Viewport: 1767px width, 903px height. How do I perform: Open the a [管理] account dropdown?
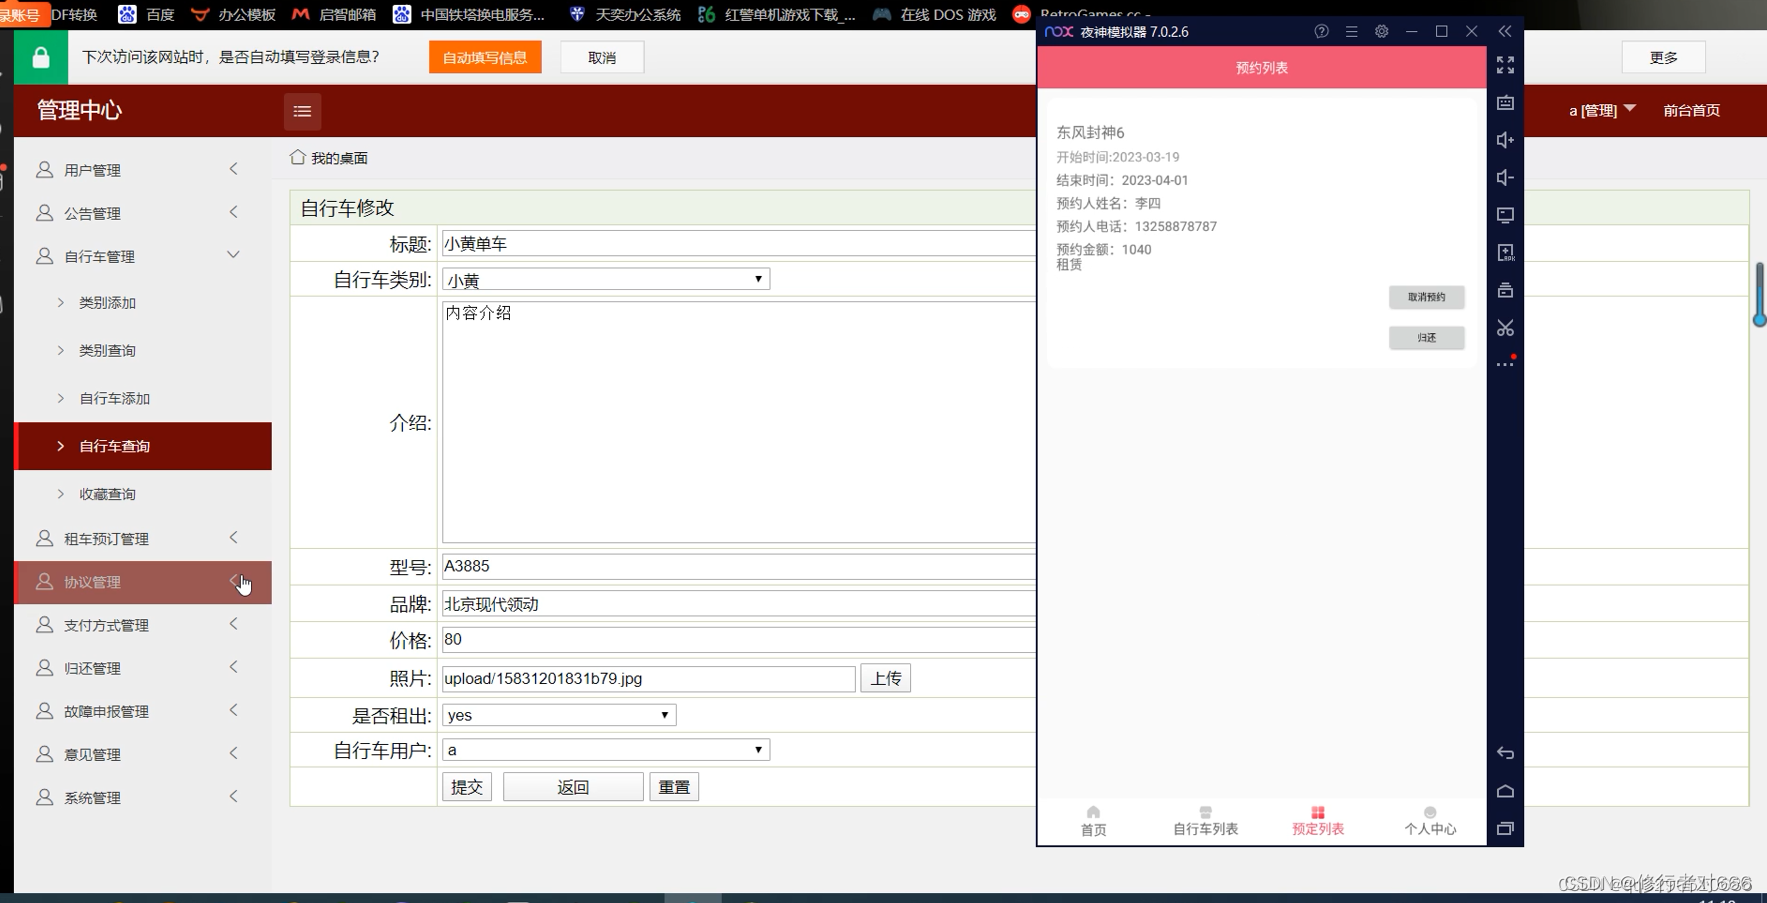(1602, 110)
